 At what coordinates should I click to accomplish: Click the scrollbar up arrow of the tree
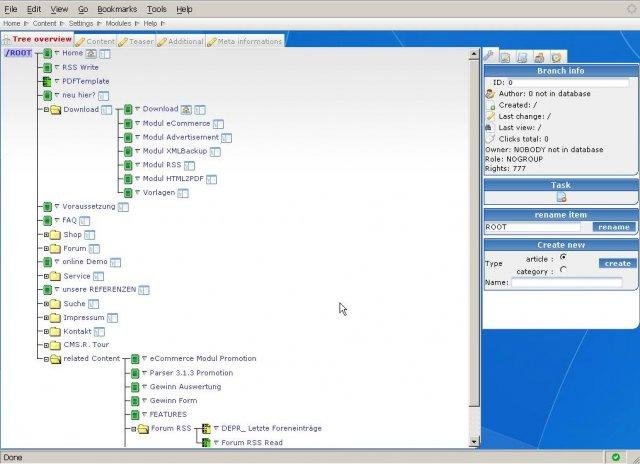[473, 53]
